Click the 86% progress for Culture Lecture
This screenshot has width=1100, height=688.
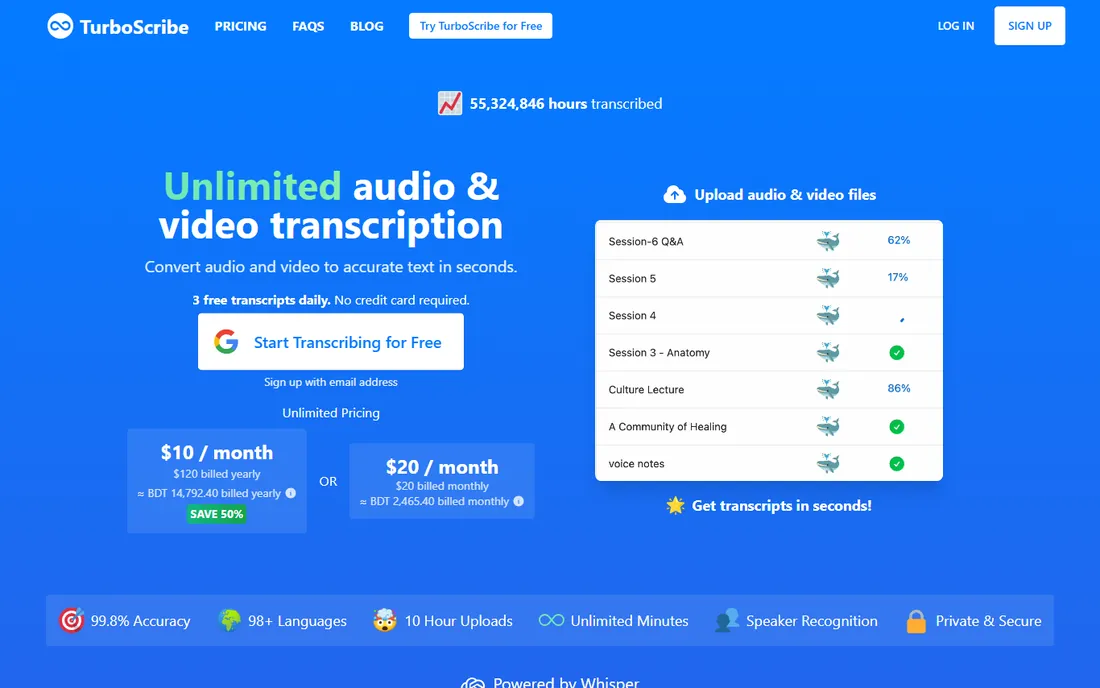(899, 388)
